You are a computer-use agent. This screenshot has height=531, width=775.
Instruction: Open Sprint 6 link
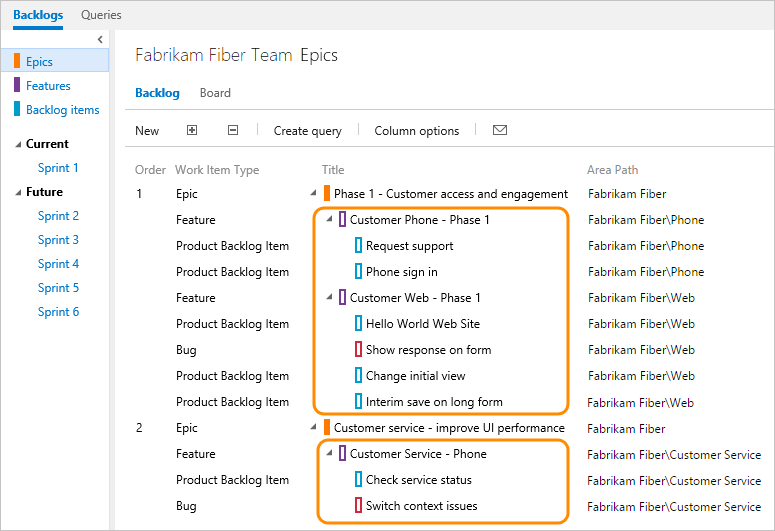(x=58, y=311)
